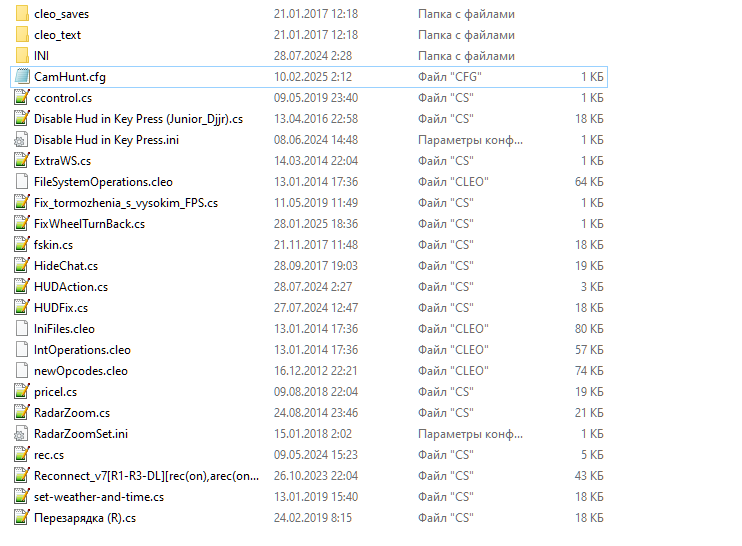
Task: Select HUDAction.cs in the file list
Action: coord(70,287)
